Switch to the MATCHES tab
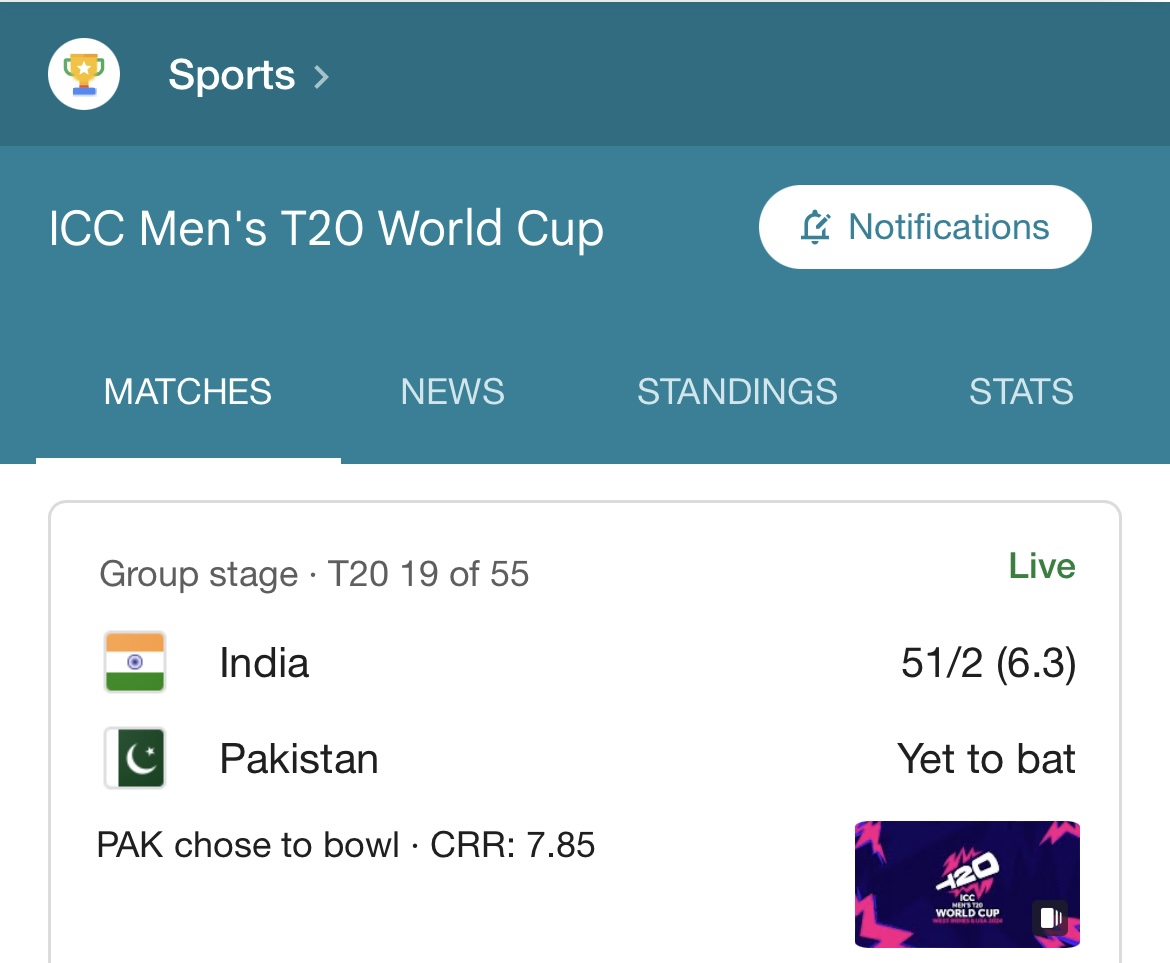1170x963 pixels. [188, 392]
